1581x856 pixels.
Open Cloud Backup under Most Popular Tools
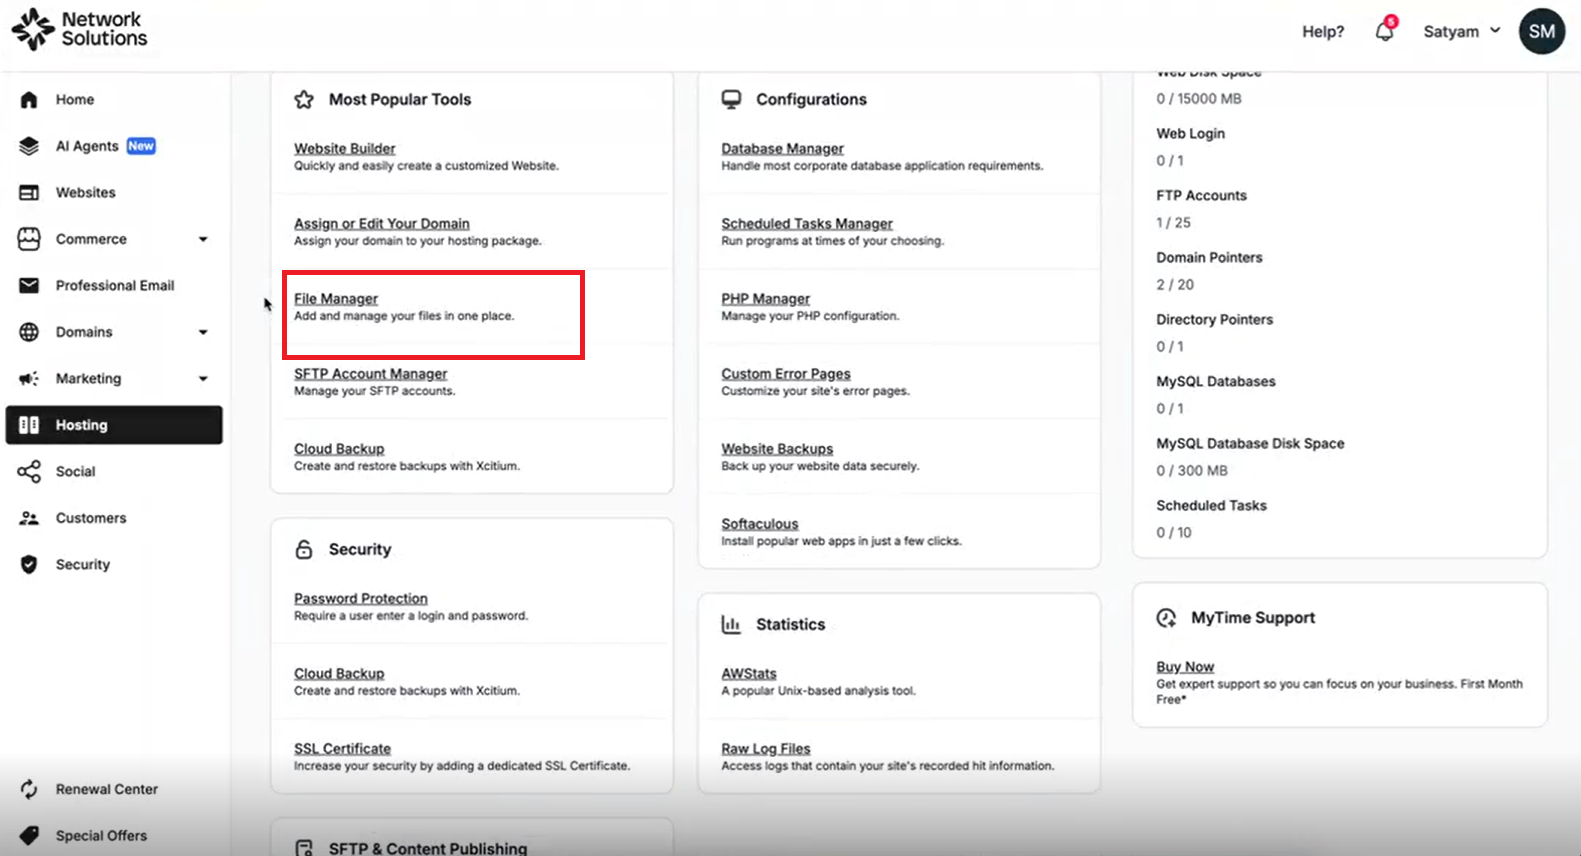[339, 448]
